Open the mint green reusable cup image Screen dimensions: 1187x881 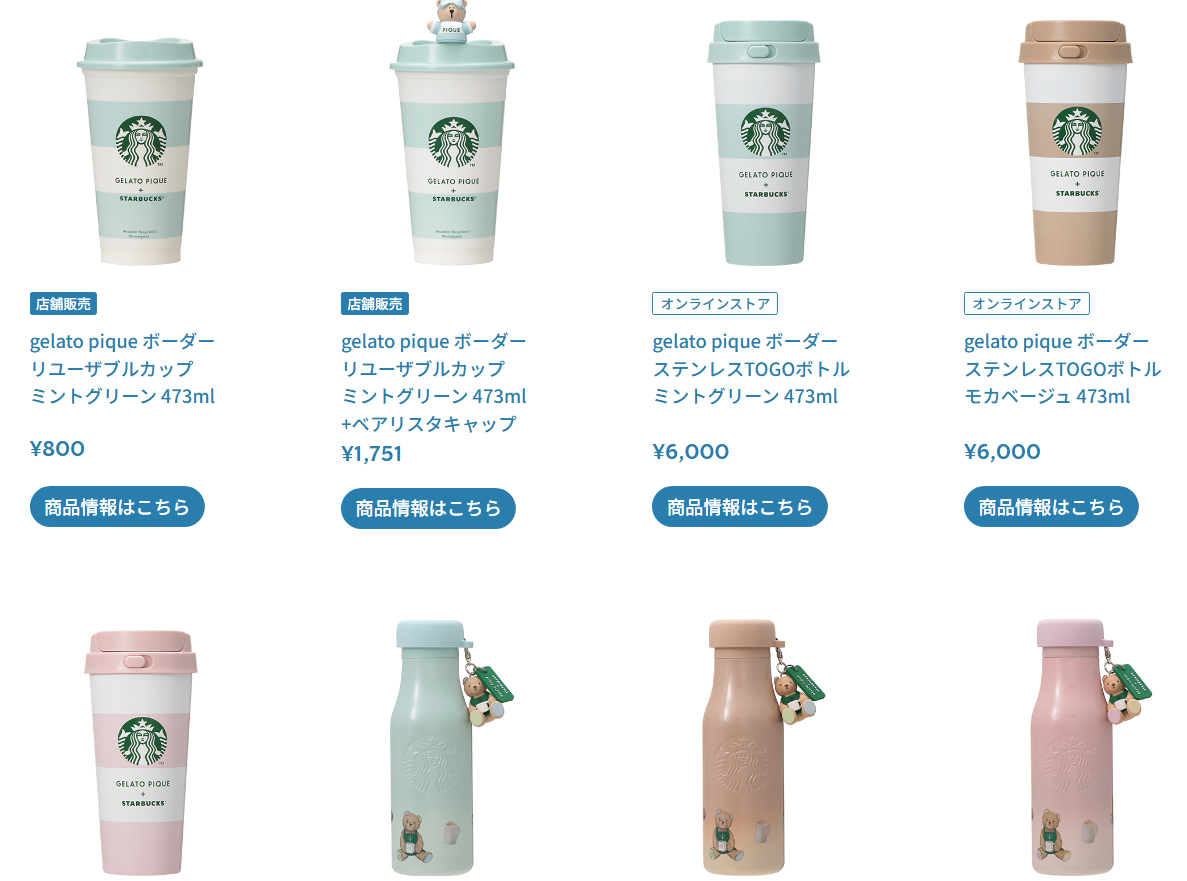pyautogui.click(x=140, y=150)
